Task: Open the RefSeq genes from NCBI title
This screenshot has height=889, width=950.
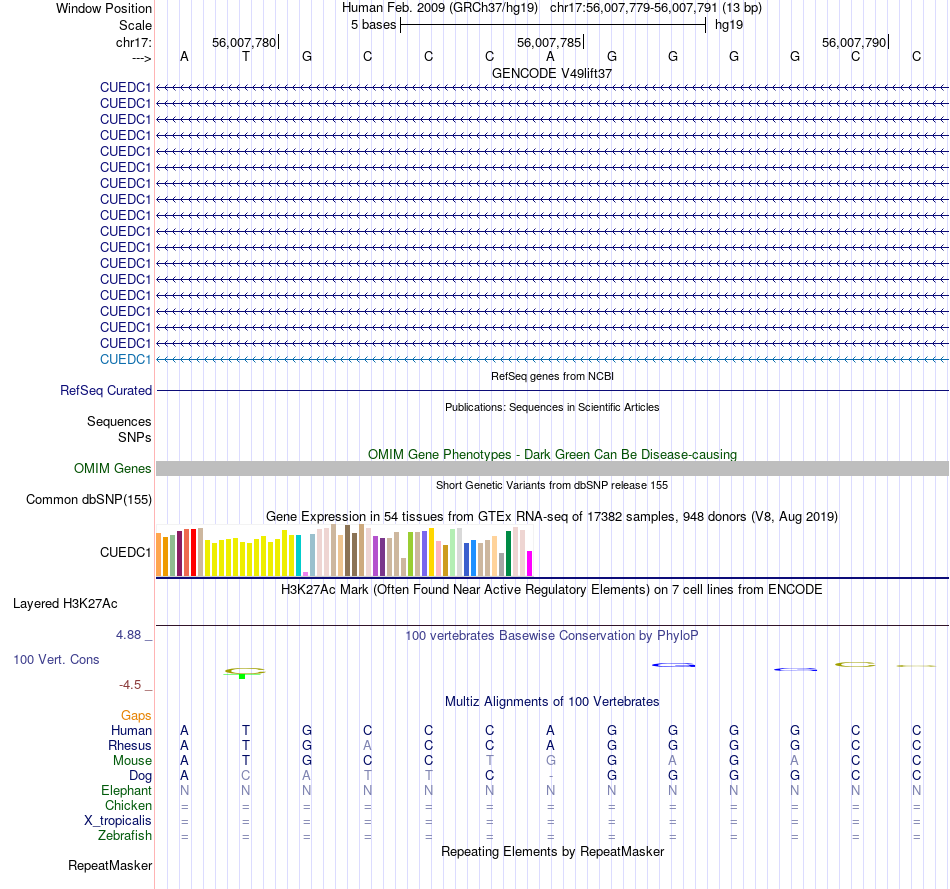Action: pos(552,376)
